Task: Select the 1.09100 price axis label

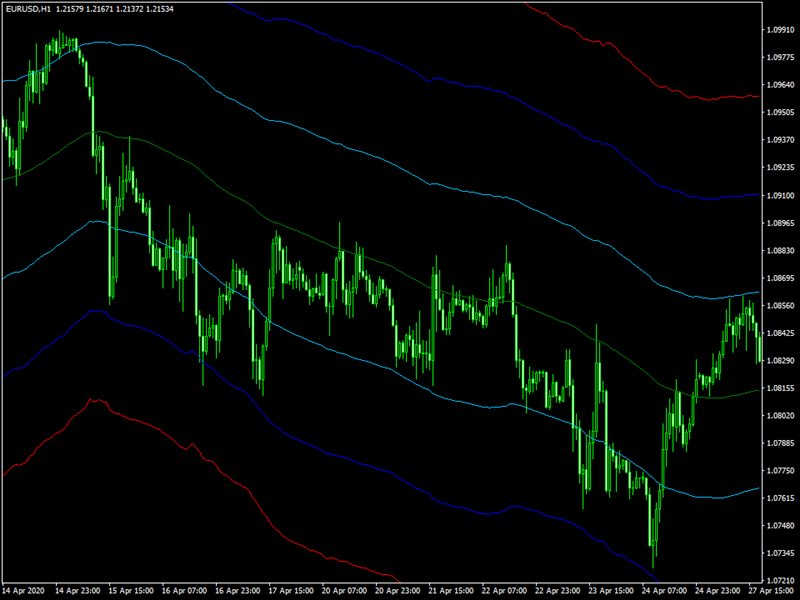Action: pyautogui.click(x=780, y=195)
